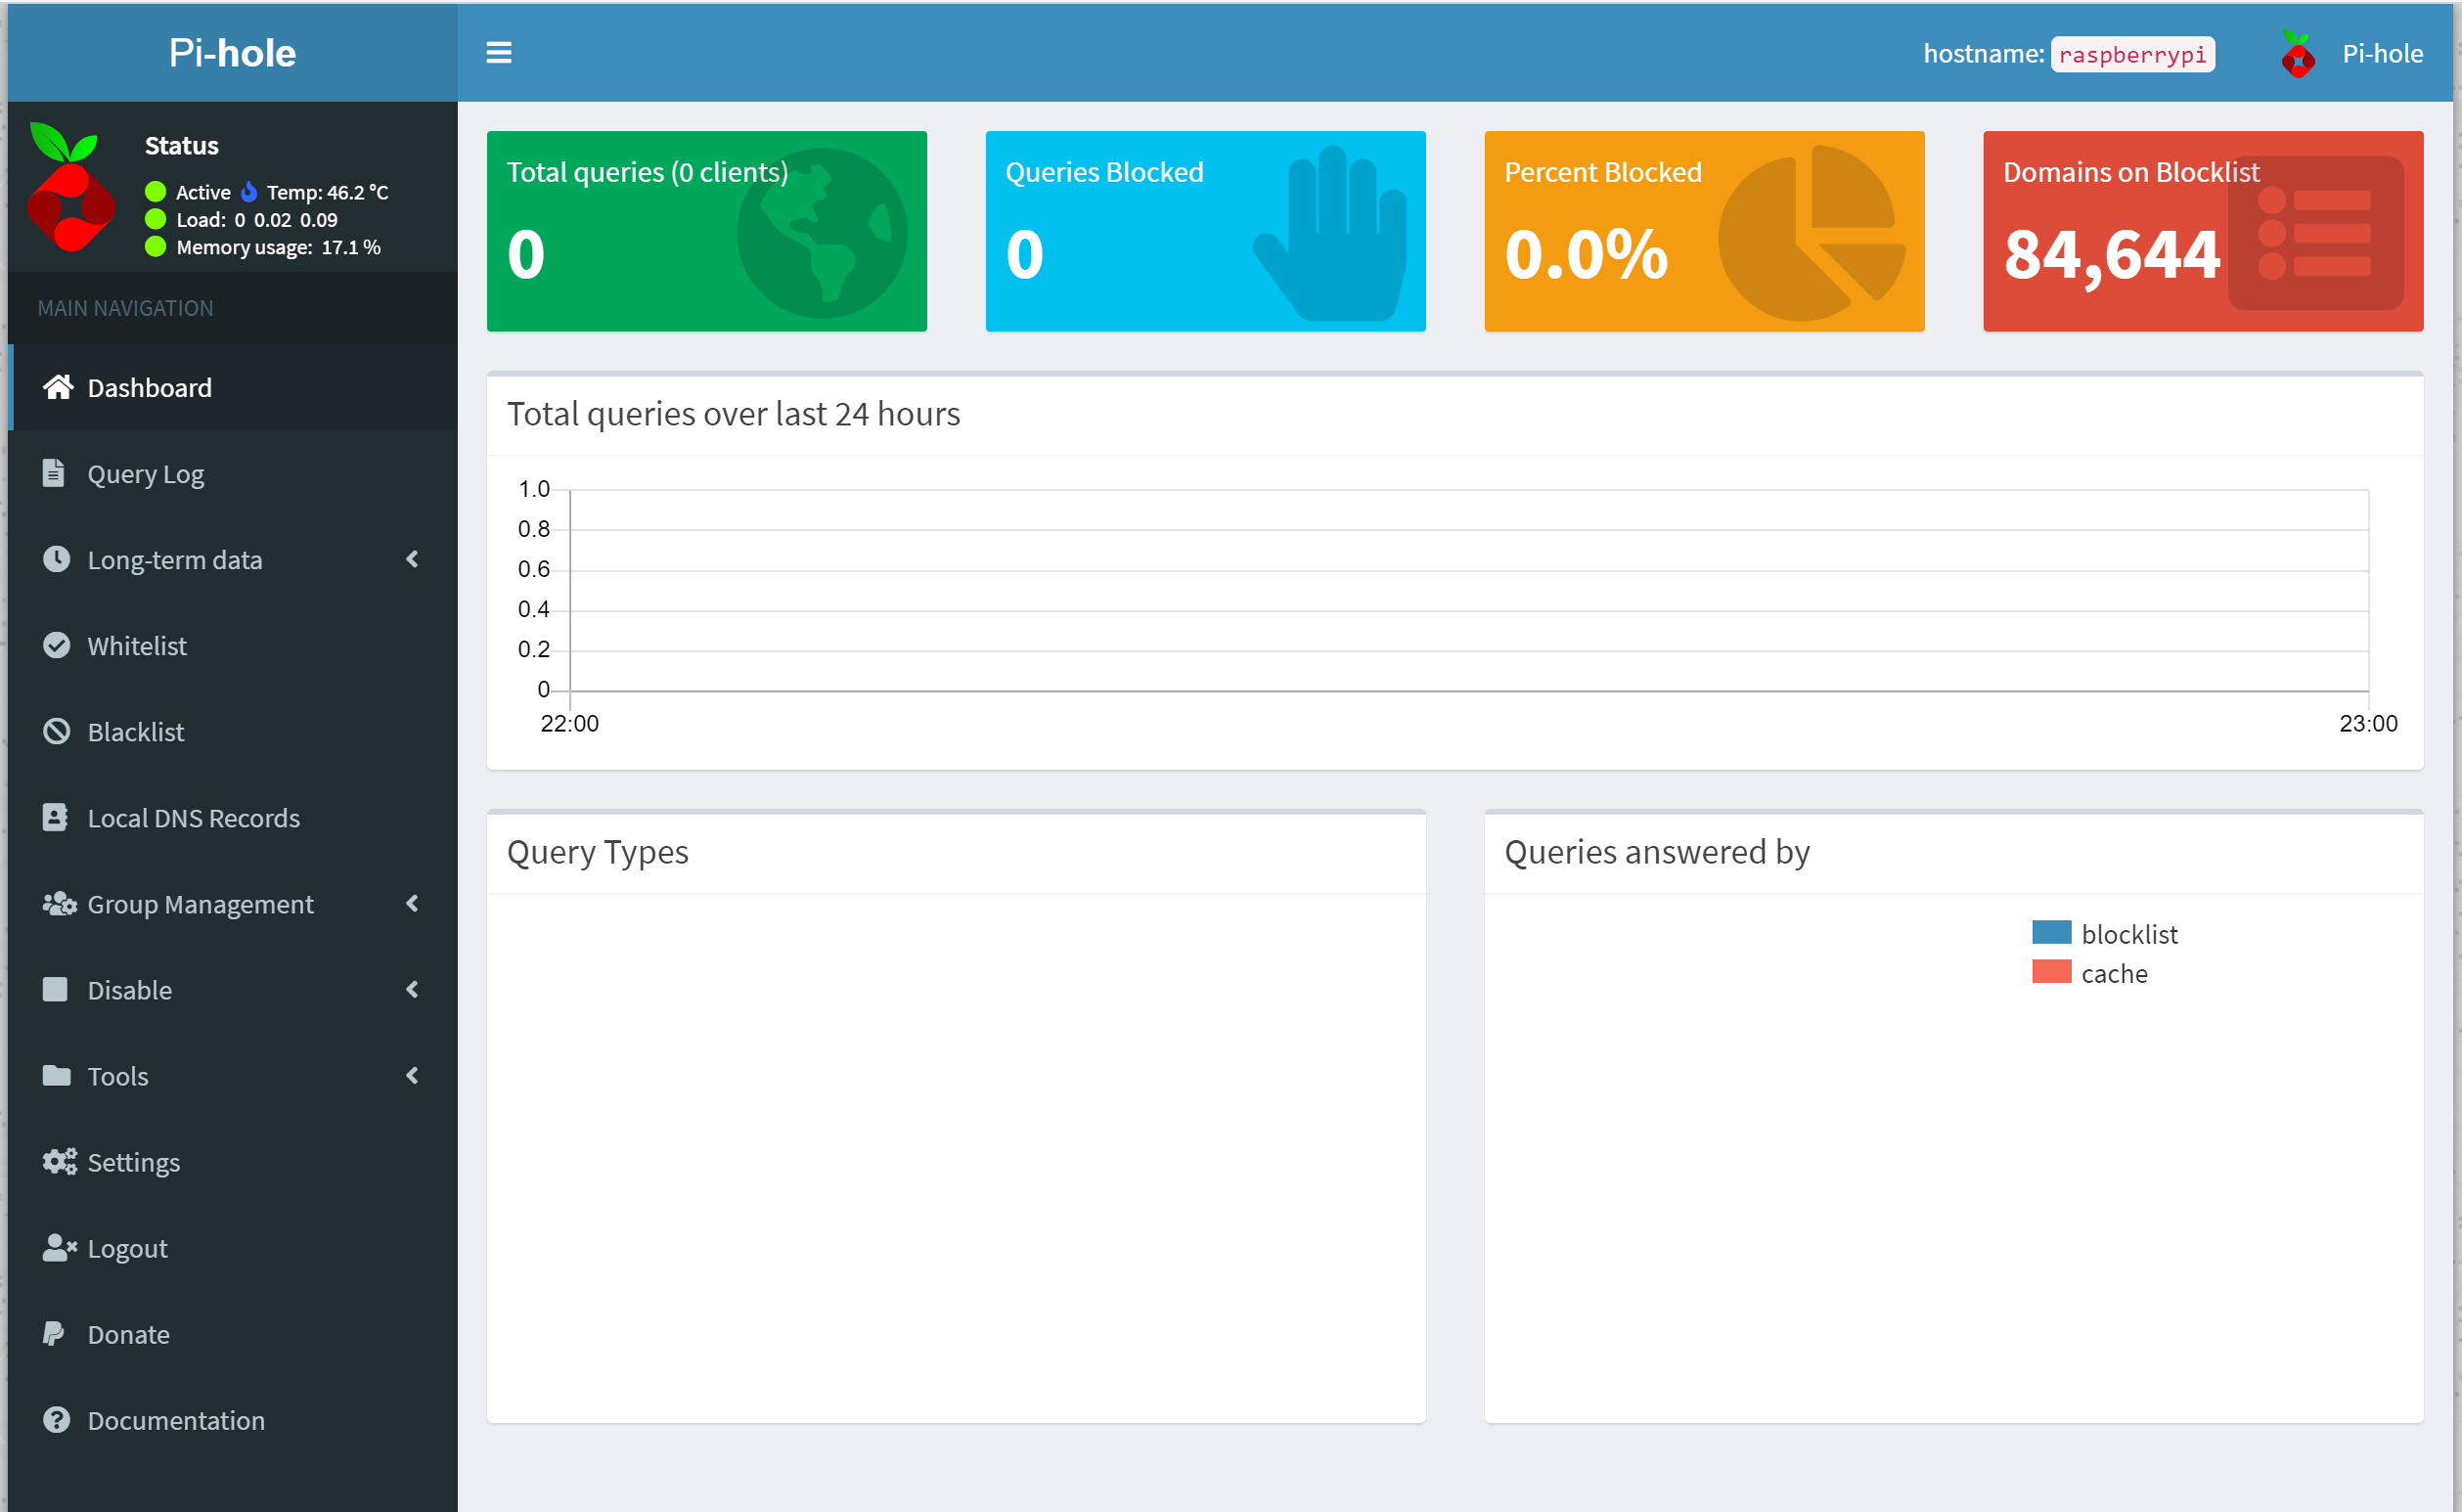Screen dimensions: 2462x1512
Task: Click the Whitelist checkmark icon
Action: coord(56,645)
